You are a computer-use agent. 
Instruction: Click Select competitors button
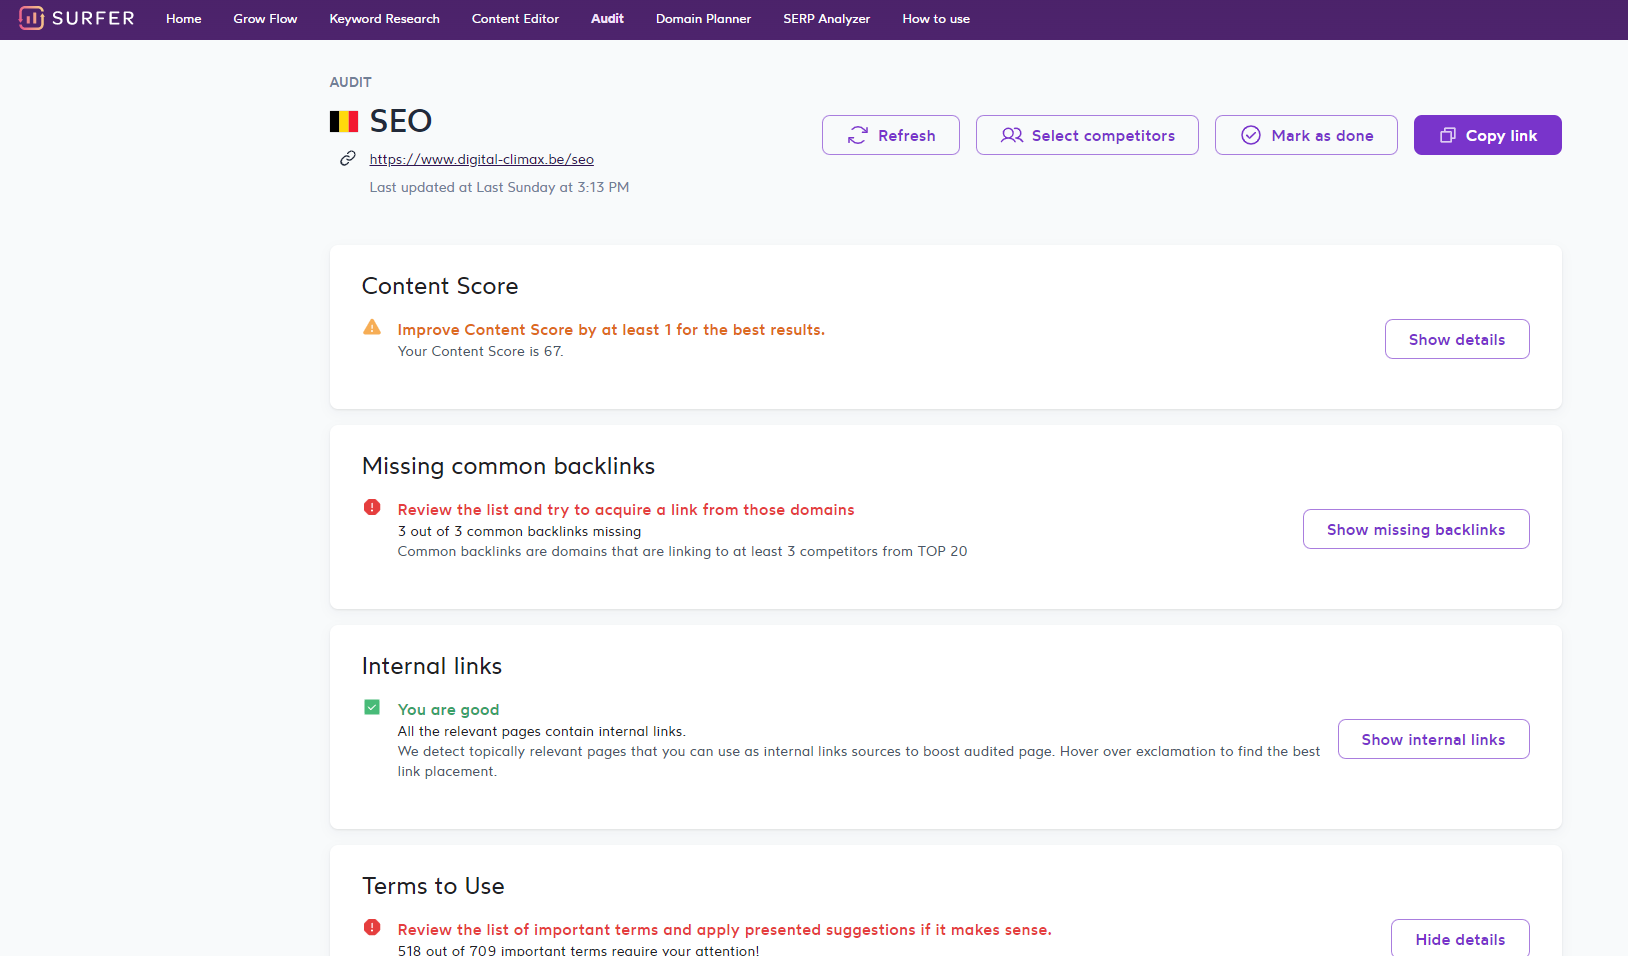tap(1087, 135)
